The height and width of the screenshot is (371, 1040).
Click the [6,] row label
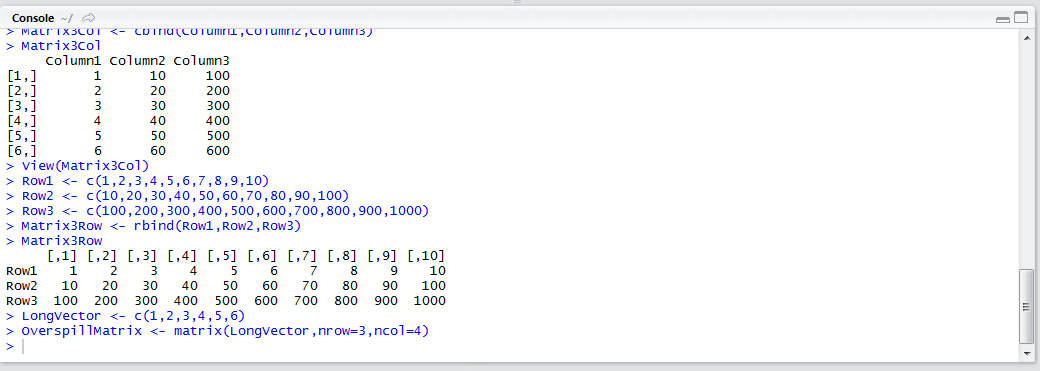pos(21,151)
